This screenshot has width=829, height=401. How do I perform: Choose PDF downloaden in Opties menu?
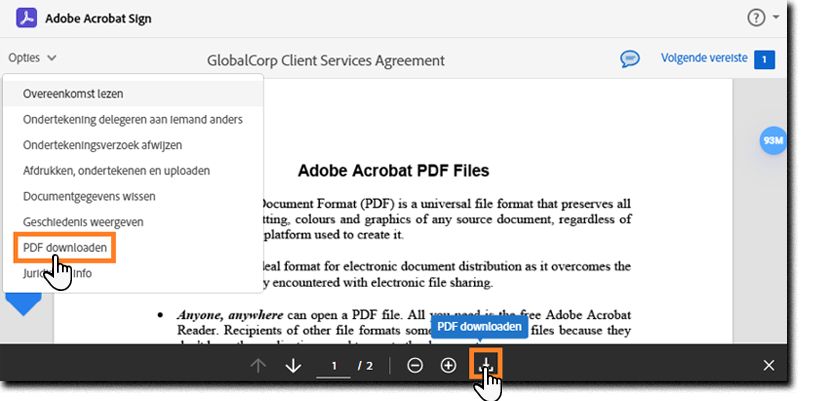(x=65, y=248)
